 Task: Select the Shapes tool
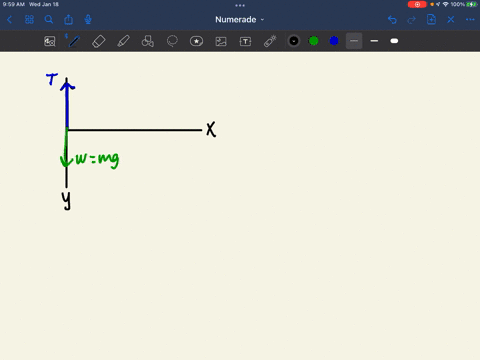click(148, 41)
